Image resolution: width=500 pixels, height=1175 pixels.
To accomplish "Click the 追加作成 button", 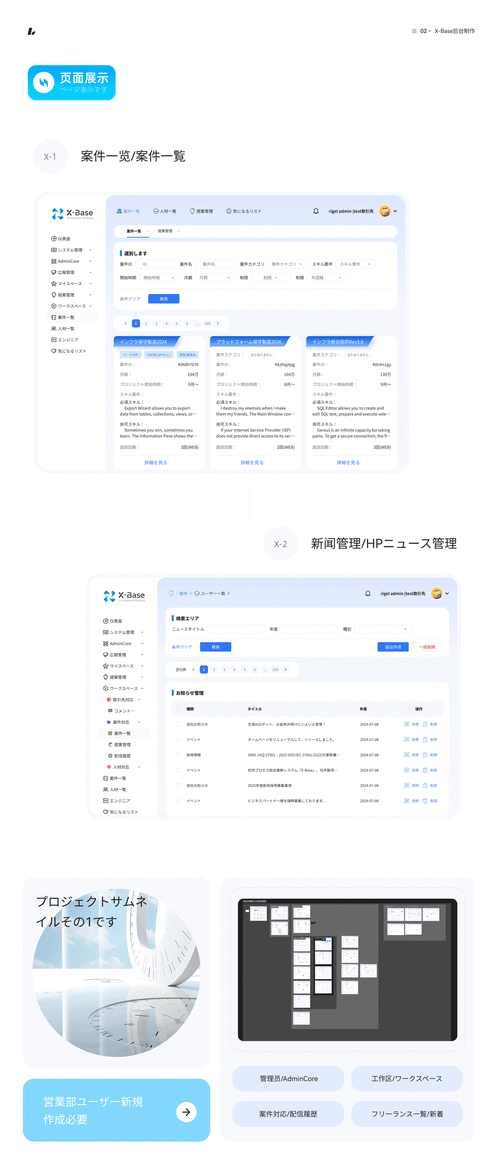I will [x=393, y=647].
